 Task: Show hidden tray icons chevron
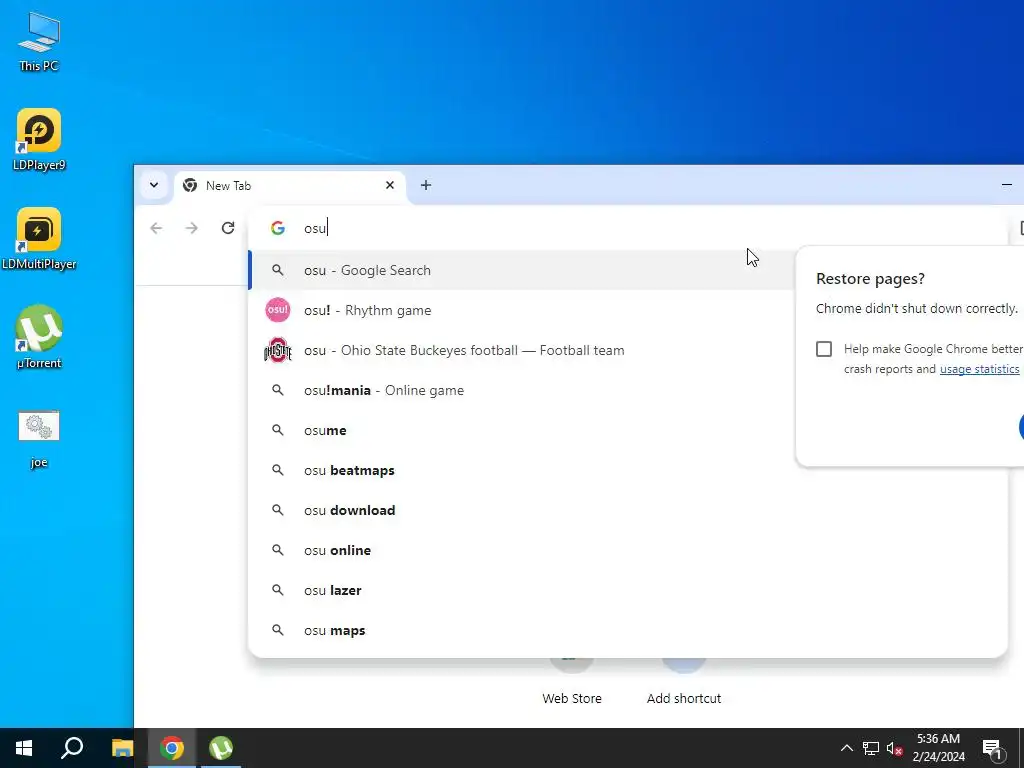point(846,748)
